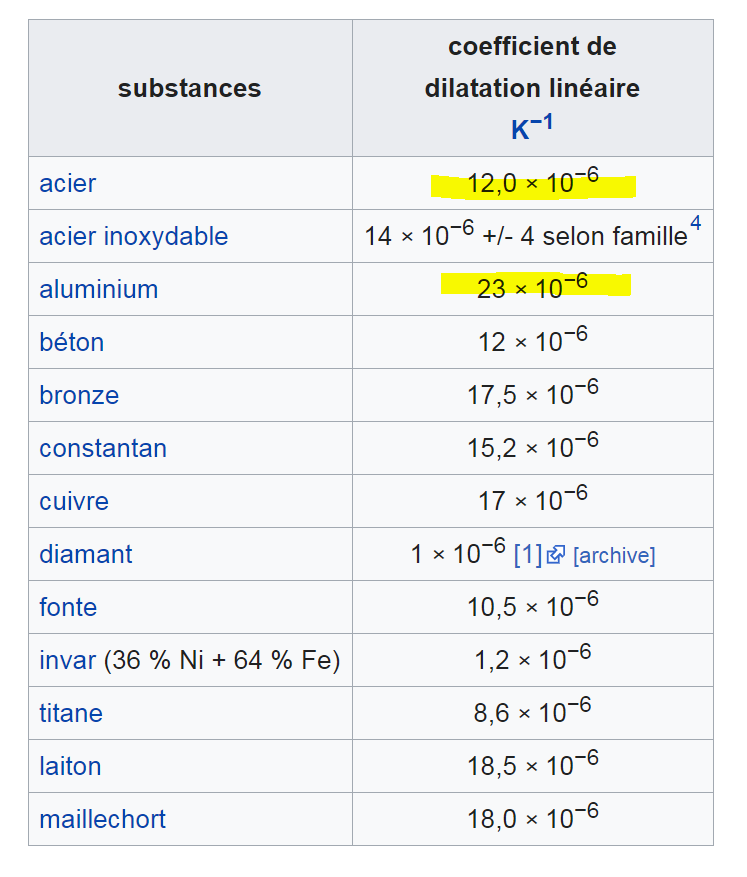
Task: Open the maillechort link
Action: [102, 820]
